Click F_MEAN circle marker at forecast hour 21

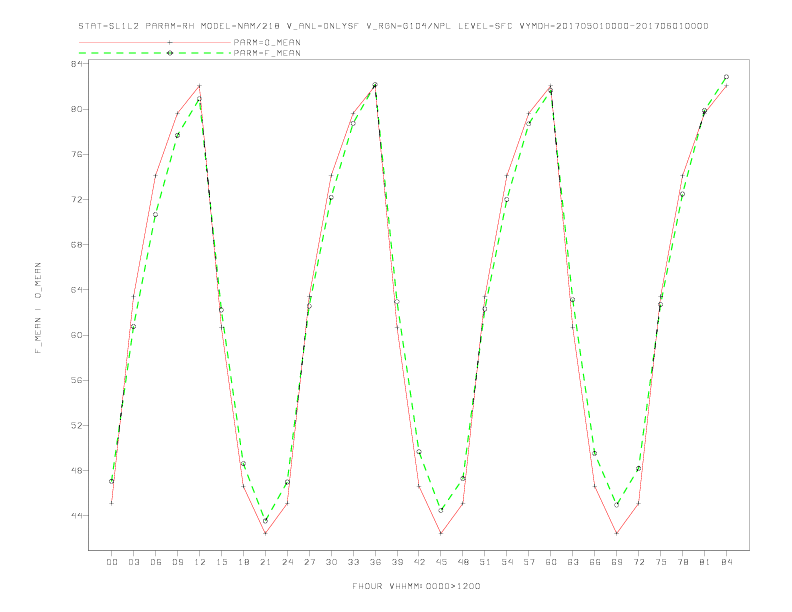[265, 521]
